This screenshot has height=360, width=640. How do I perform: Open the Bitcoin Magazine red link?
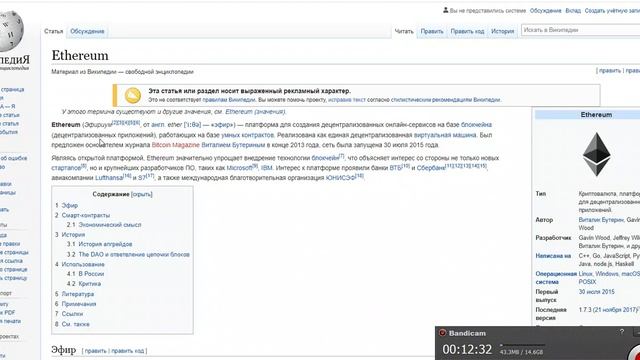176,145
